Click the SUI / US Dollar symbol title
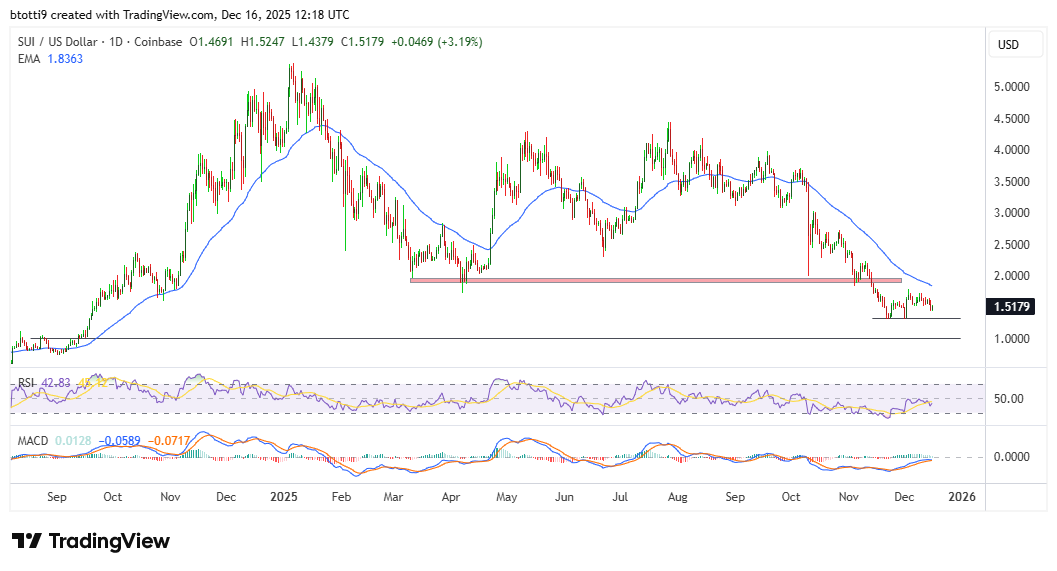Image resolution: width=1057 pixels, height=571 pixels. coord(61,42)
